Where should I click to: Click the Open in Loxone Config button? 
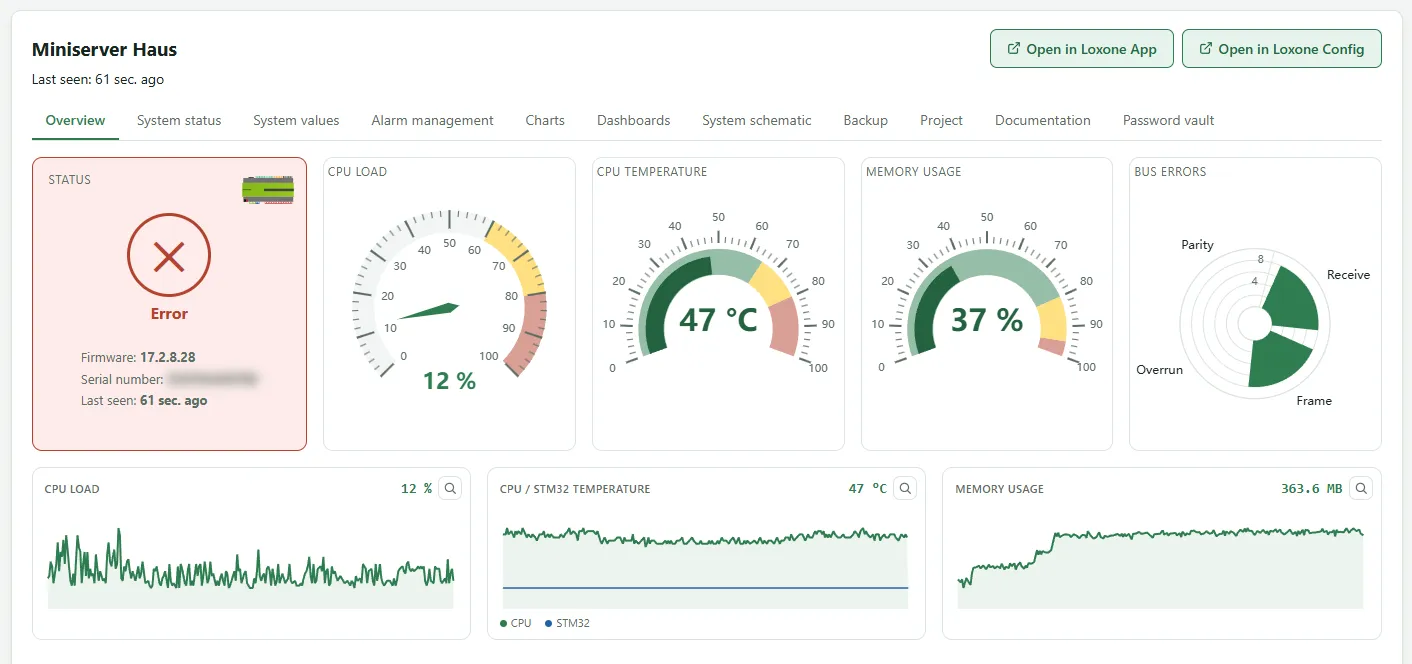coord(1281,49)
